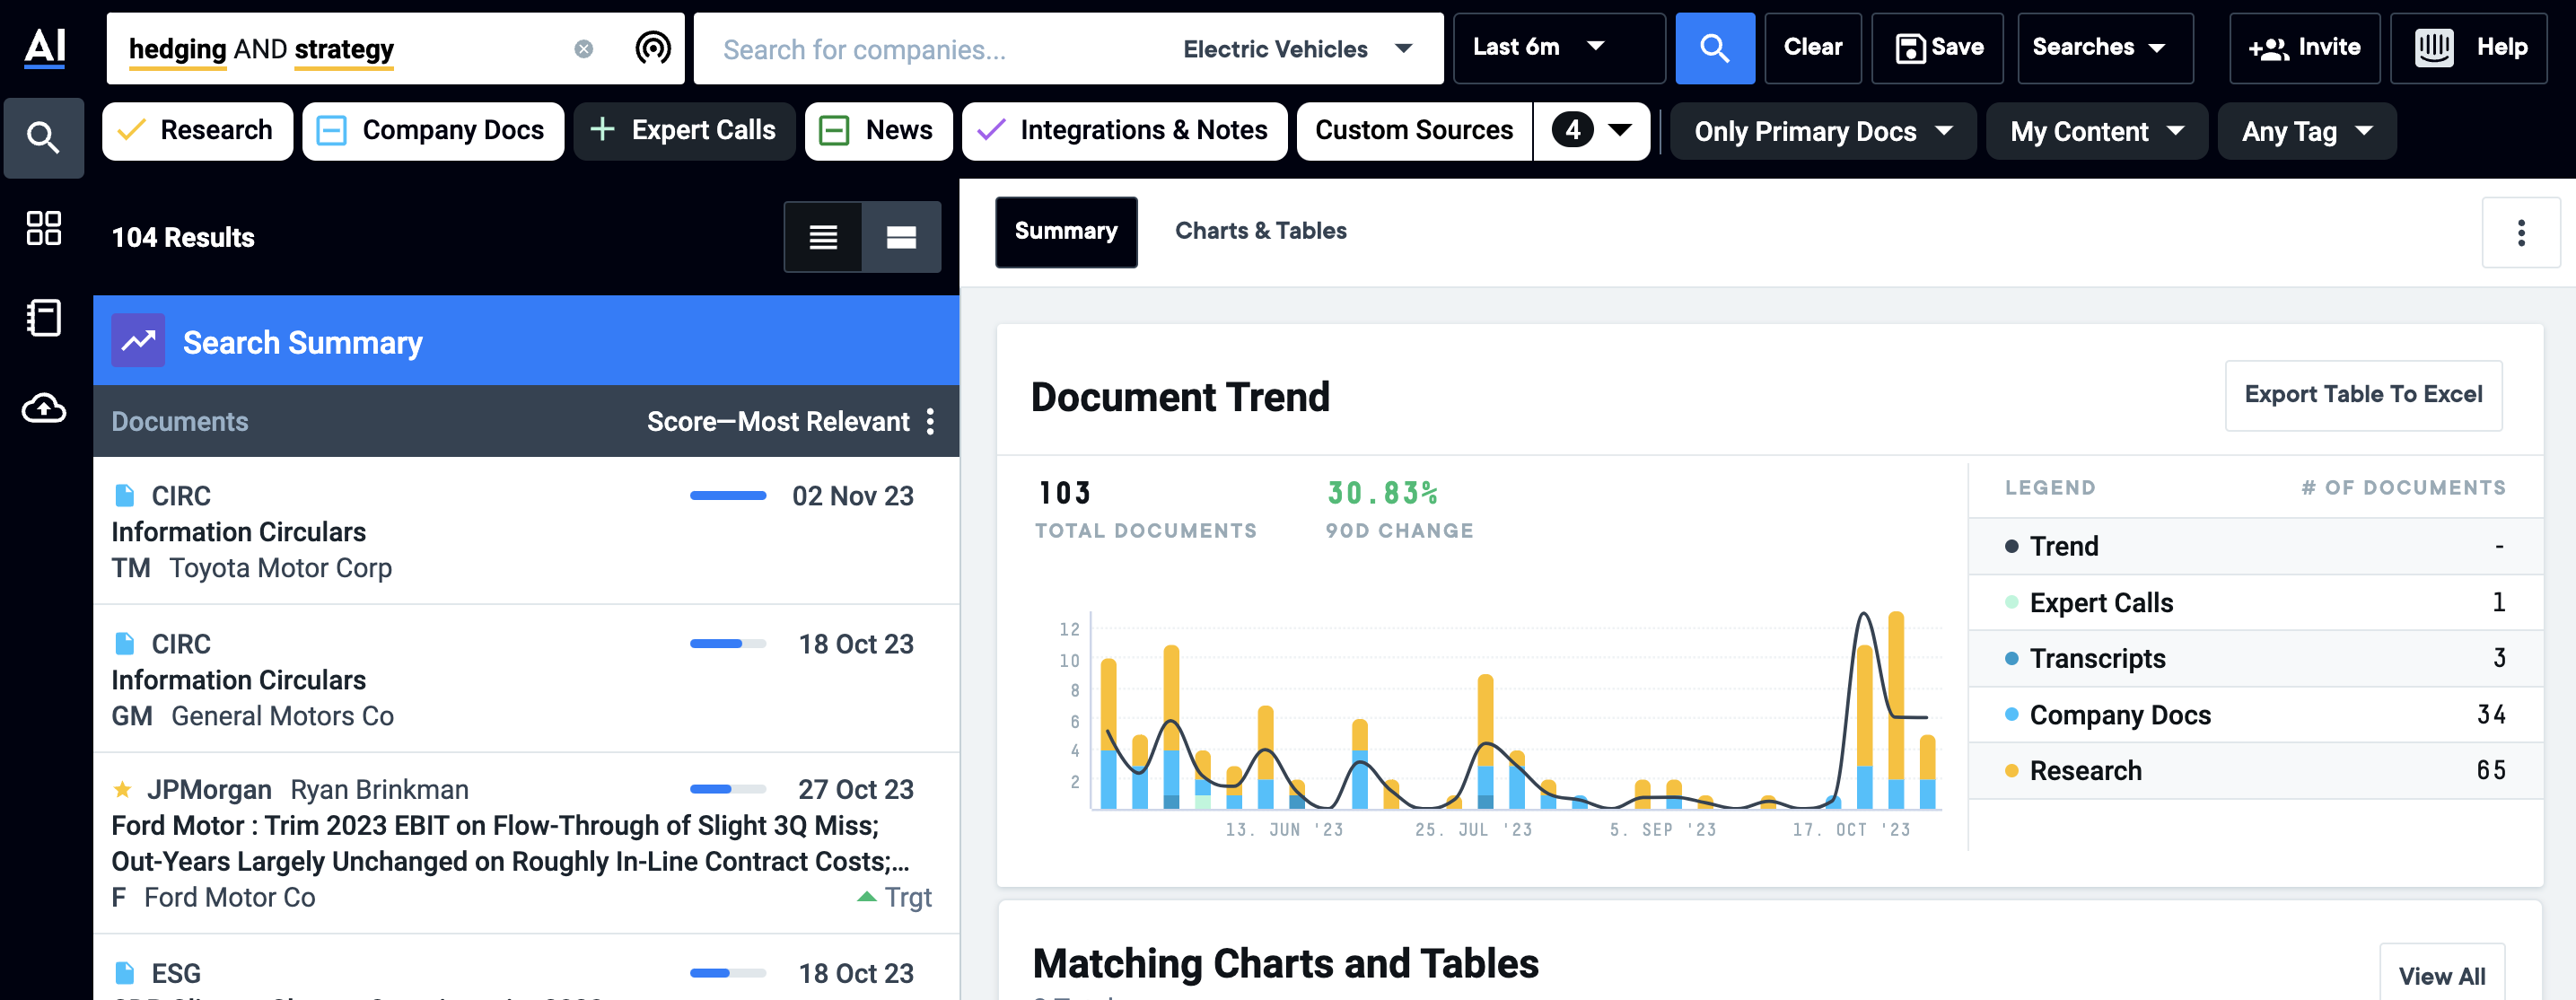
Task: Click the Research legend color dot
Action: pyautogui.click(x=2012, y=770)
